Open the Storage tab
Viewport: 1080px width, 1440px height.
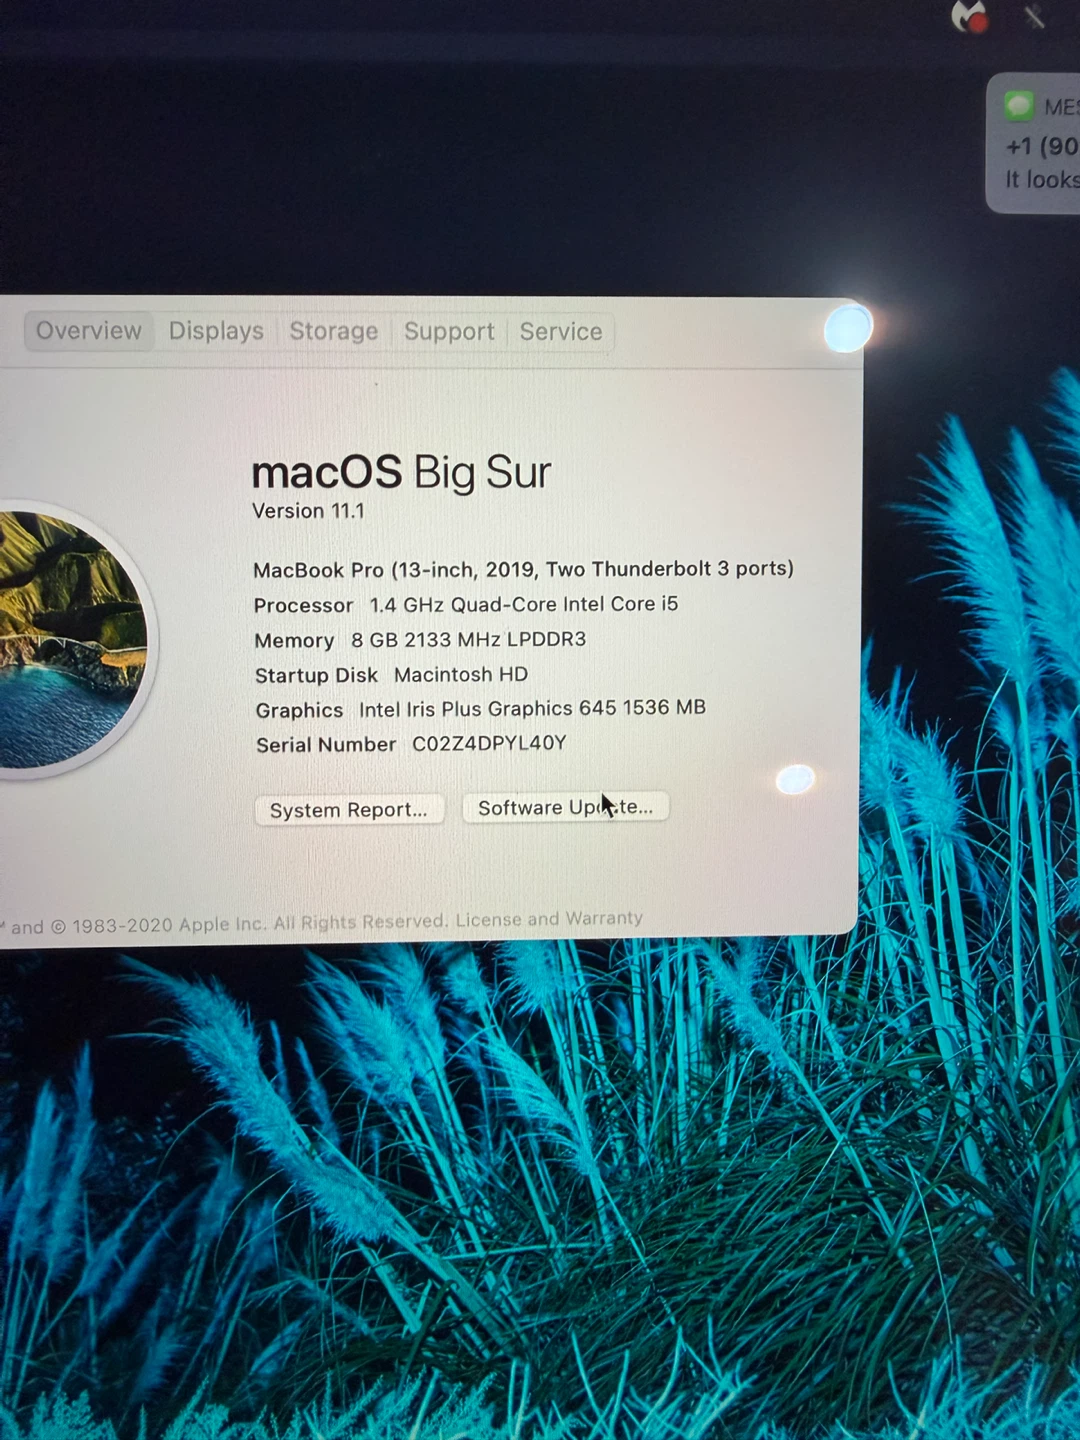tap(334, 331)
